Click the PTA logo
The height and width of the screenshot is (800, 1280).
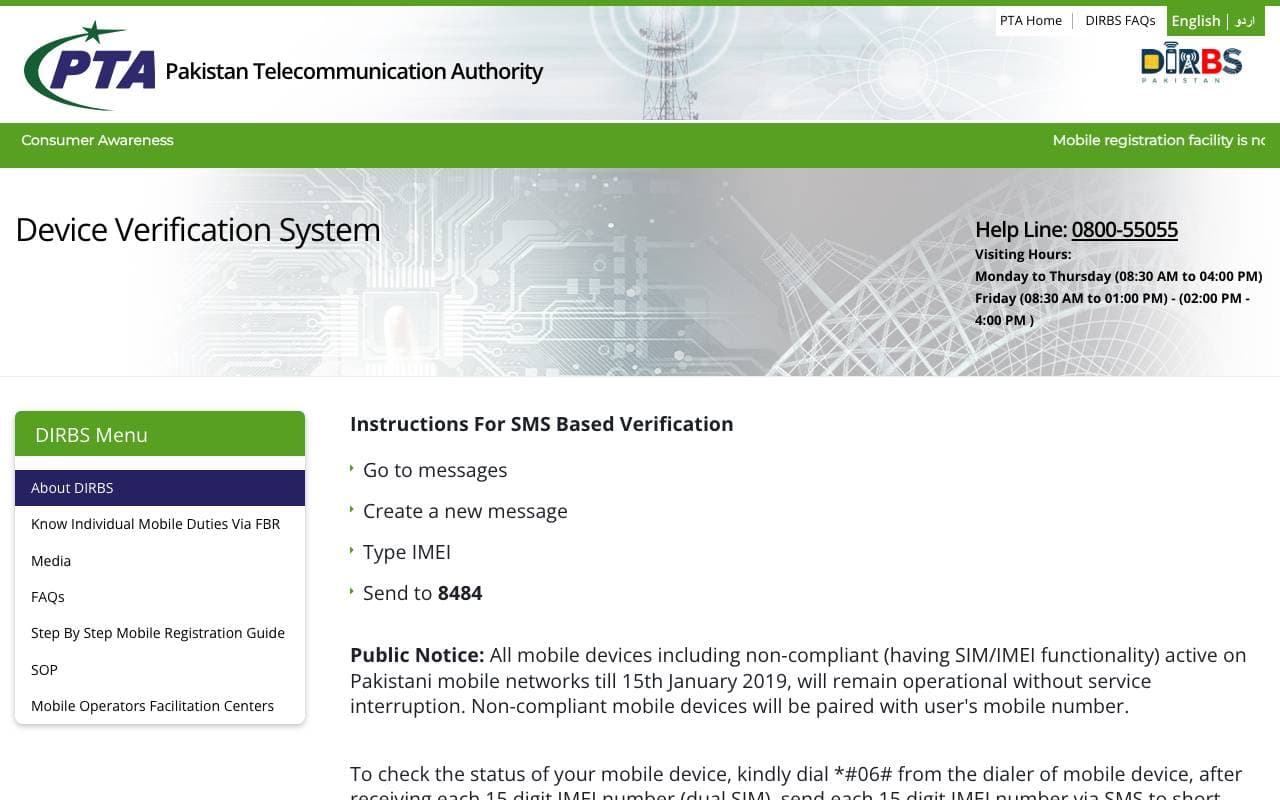90,66
